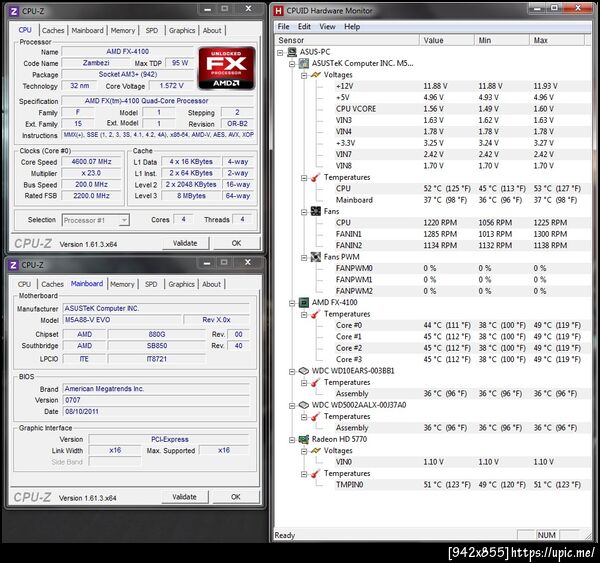Click the ASUSTeK motherboard chip icon
Viewport: 600px width, 563px height.
[x=304, y=63]
